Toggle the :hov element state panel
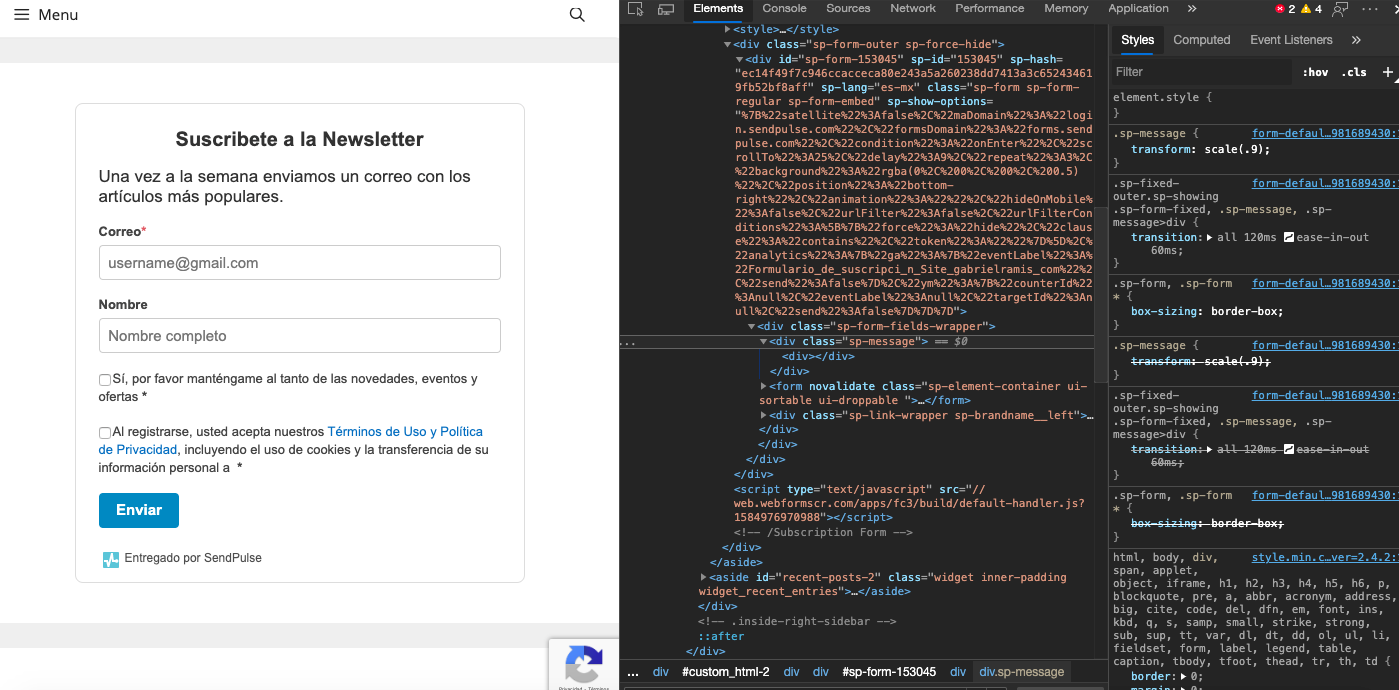Image resolution: width=1399 pixels, height=690 pixels. pos(1315,72)
